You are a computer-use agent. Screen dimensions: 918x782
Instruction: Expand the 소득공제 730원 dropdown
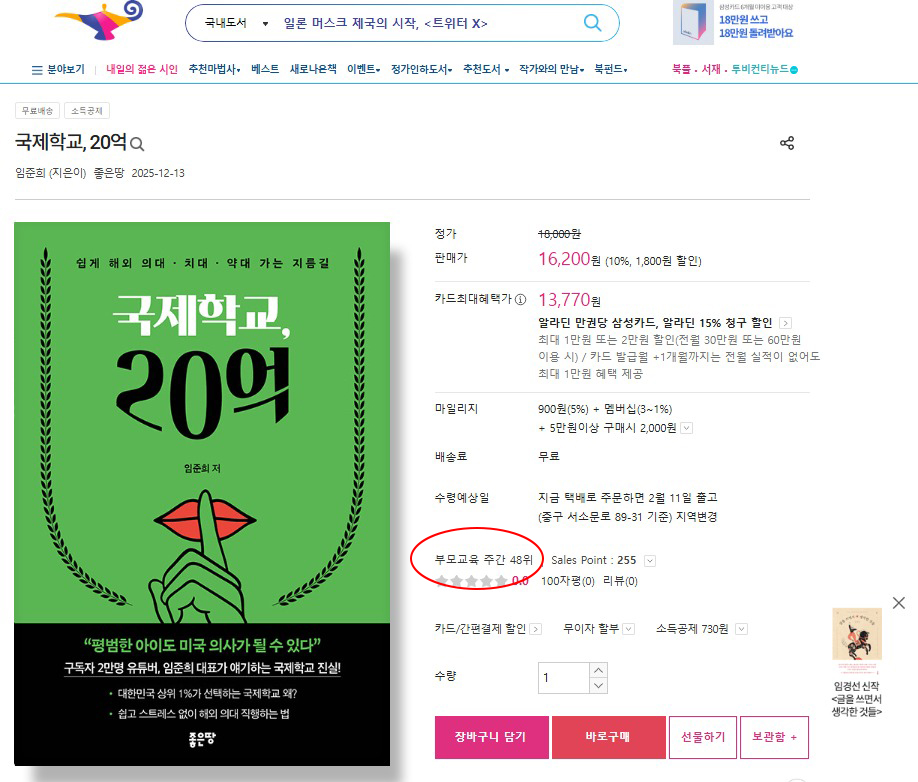(741, 629)
